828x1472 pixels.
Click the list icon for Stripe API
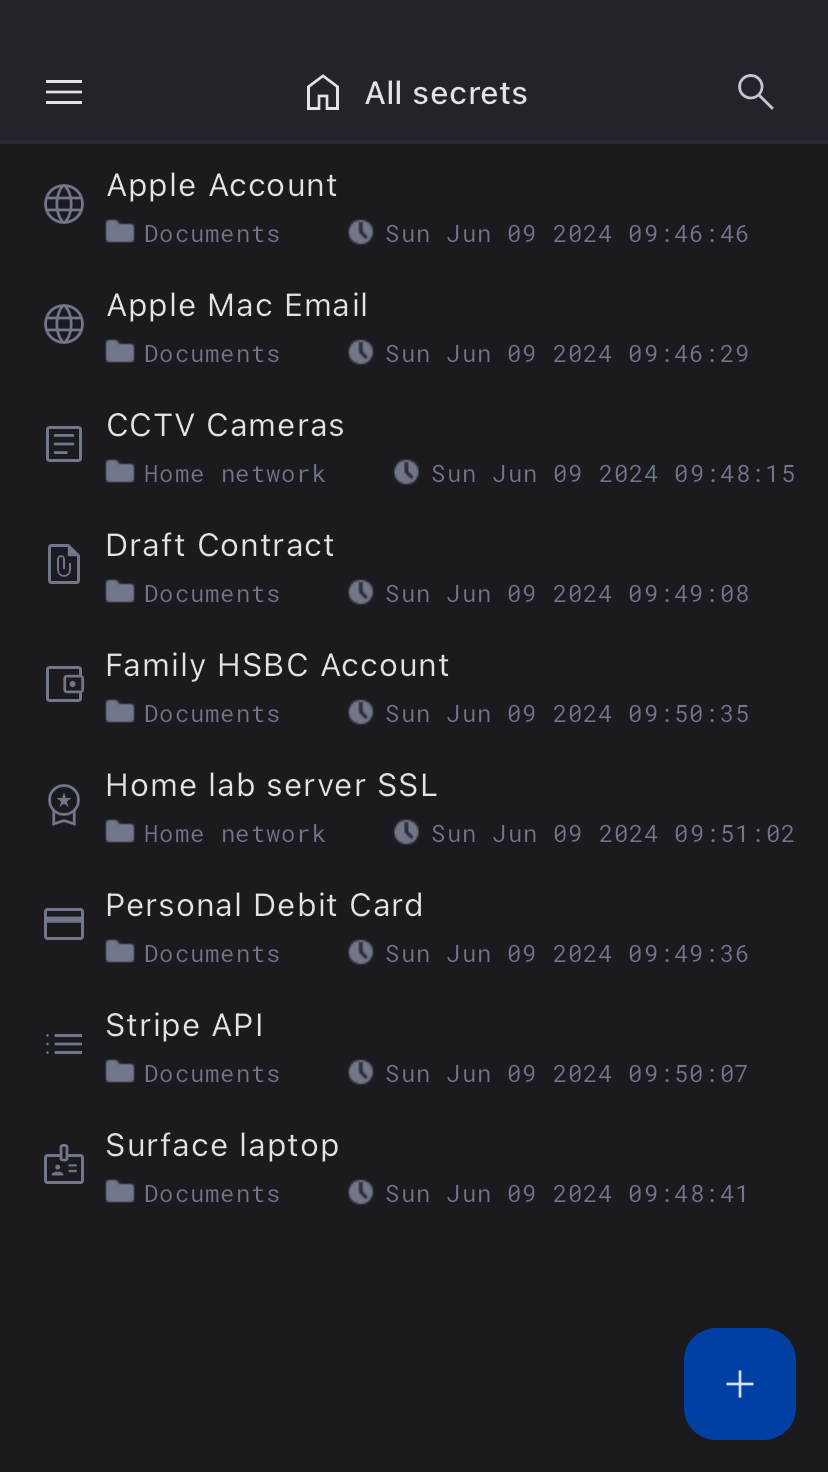[64, 1044]
